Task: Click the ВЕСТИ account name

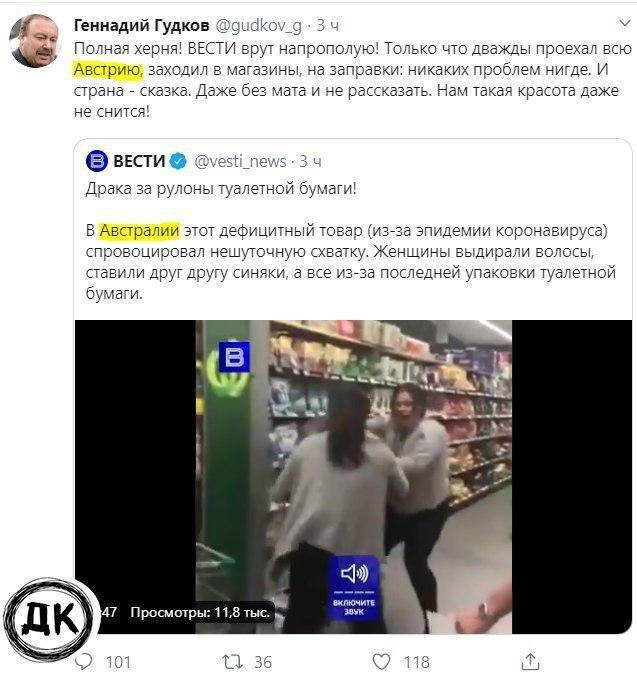Action: point(139,161)
